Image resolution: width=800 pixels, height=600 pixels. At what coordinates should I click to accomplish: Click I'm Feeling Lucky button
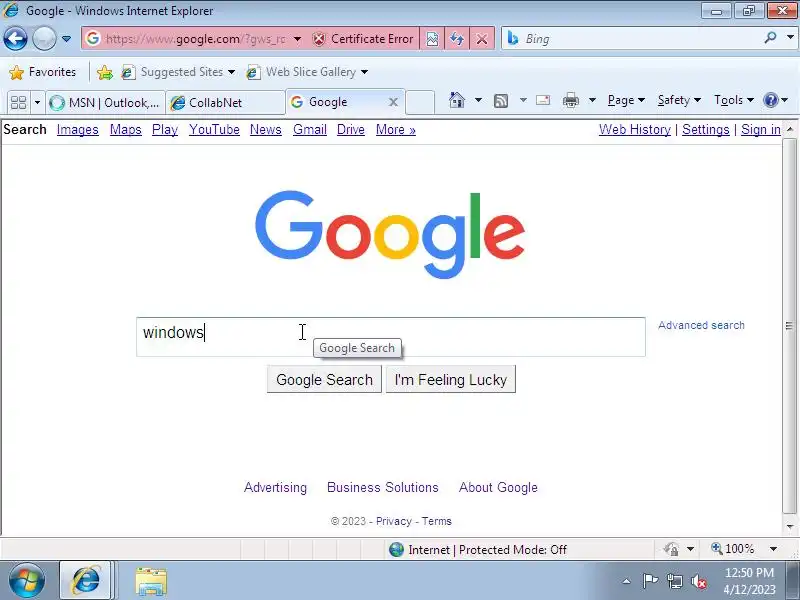pyautogui.click(x=451, y=379)
